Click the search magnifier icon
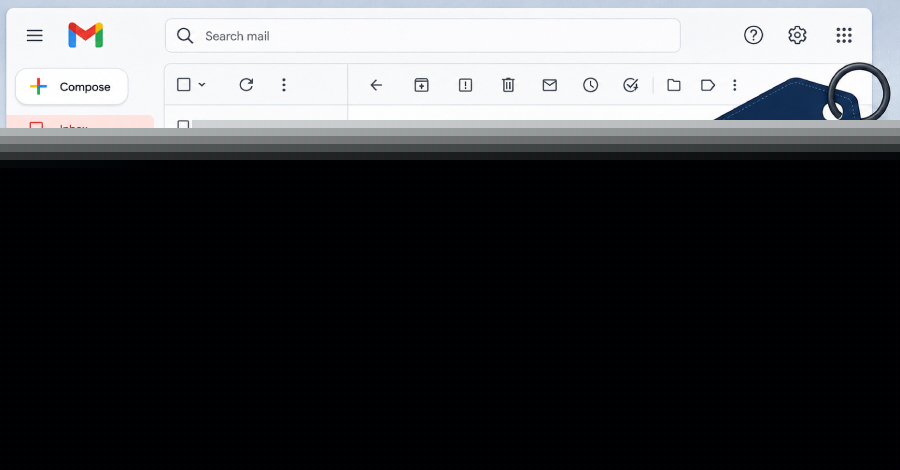Screen dimensions: 900x470 pos(185,36)
